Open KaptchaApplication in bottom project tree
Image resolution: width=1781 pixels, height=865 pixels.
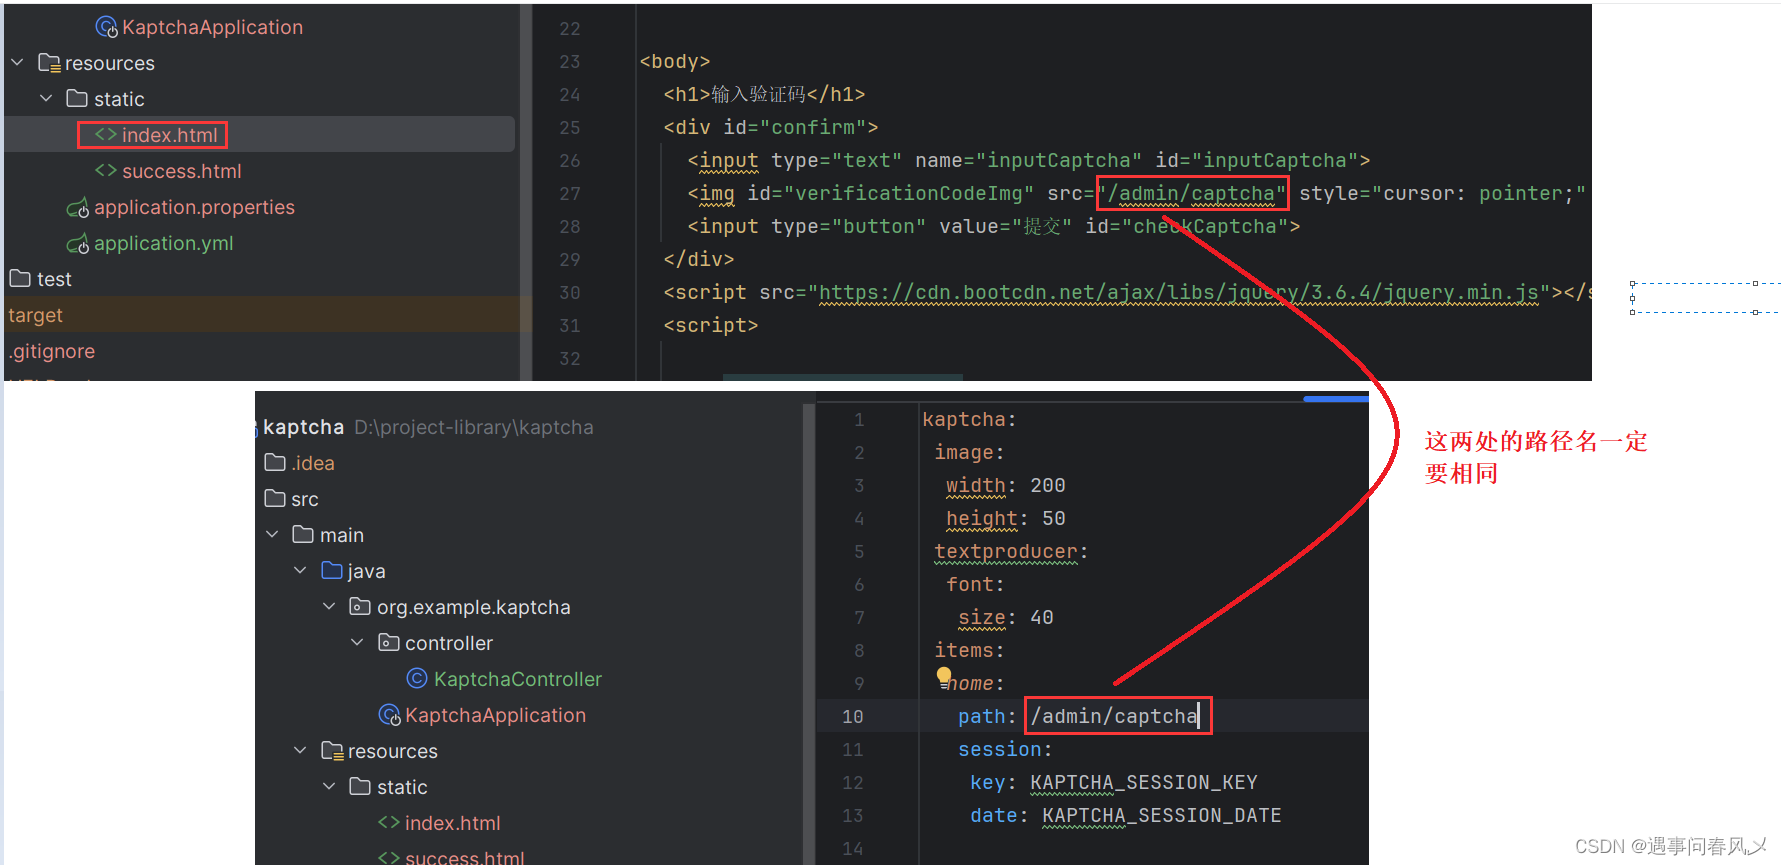tap(495, 715)
